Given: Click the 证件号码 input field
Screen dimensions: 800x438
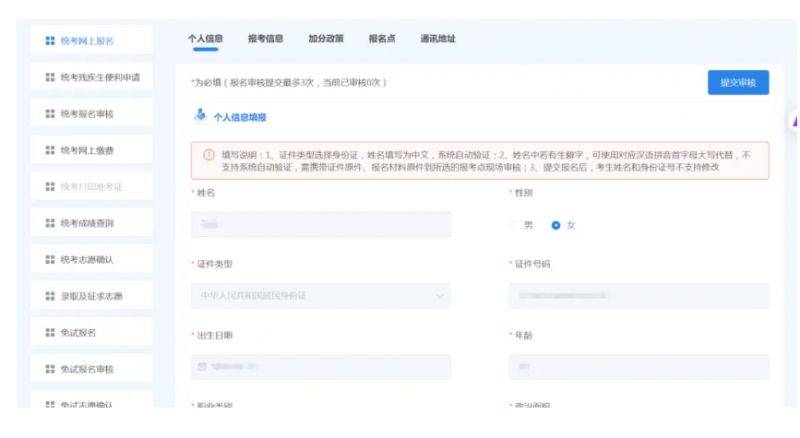Looking at the screenshot, I should point(638,296).
